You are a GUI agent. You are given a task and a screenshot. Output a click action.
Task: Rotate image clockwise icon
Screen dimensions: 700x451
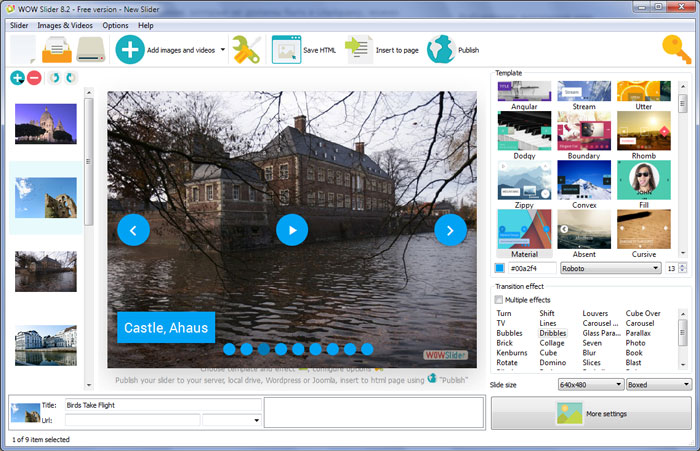click(x=71, y=78)
